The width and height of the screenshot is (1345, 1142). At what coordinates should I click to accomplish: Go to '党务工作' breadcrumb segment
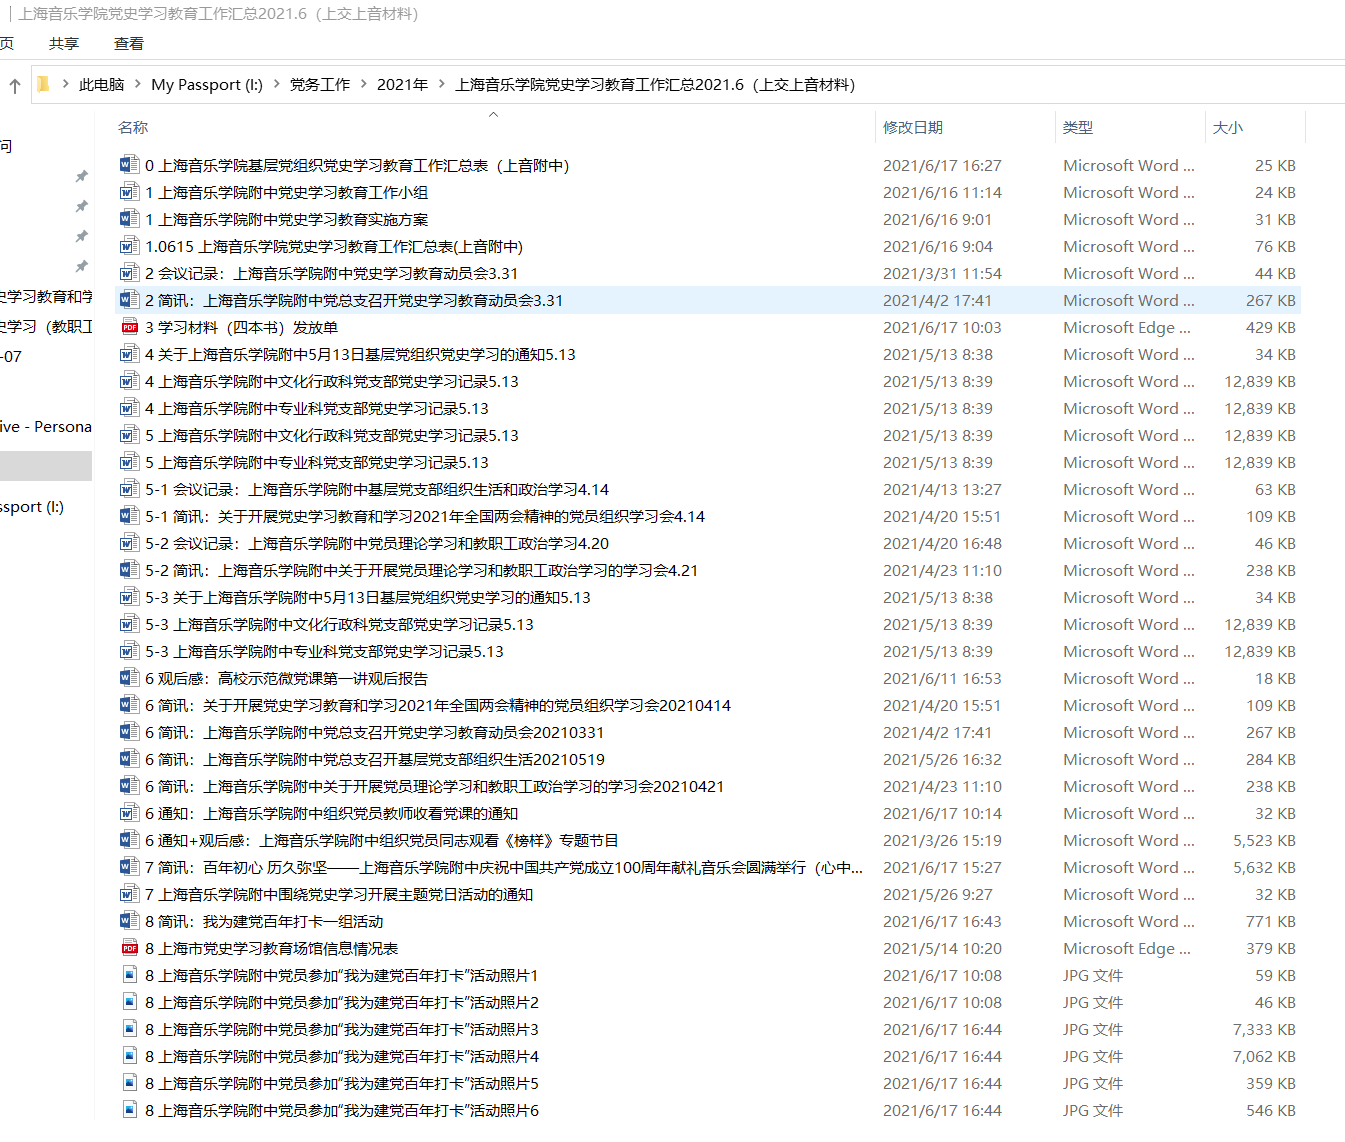click(320, 85)
